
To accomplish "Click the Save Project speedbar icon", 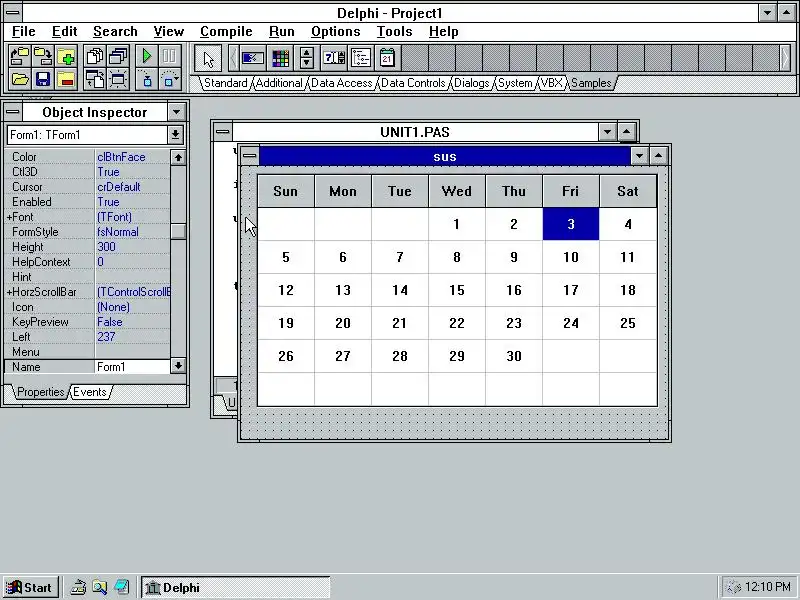I will click(x=43, y=57).
